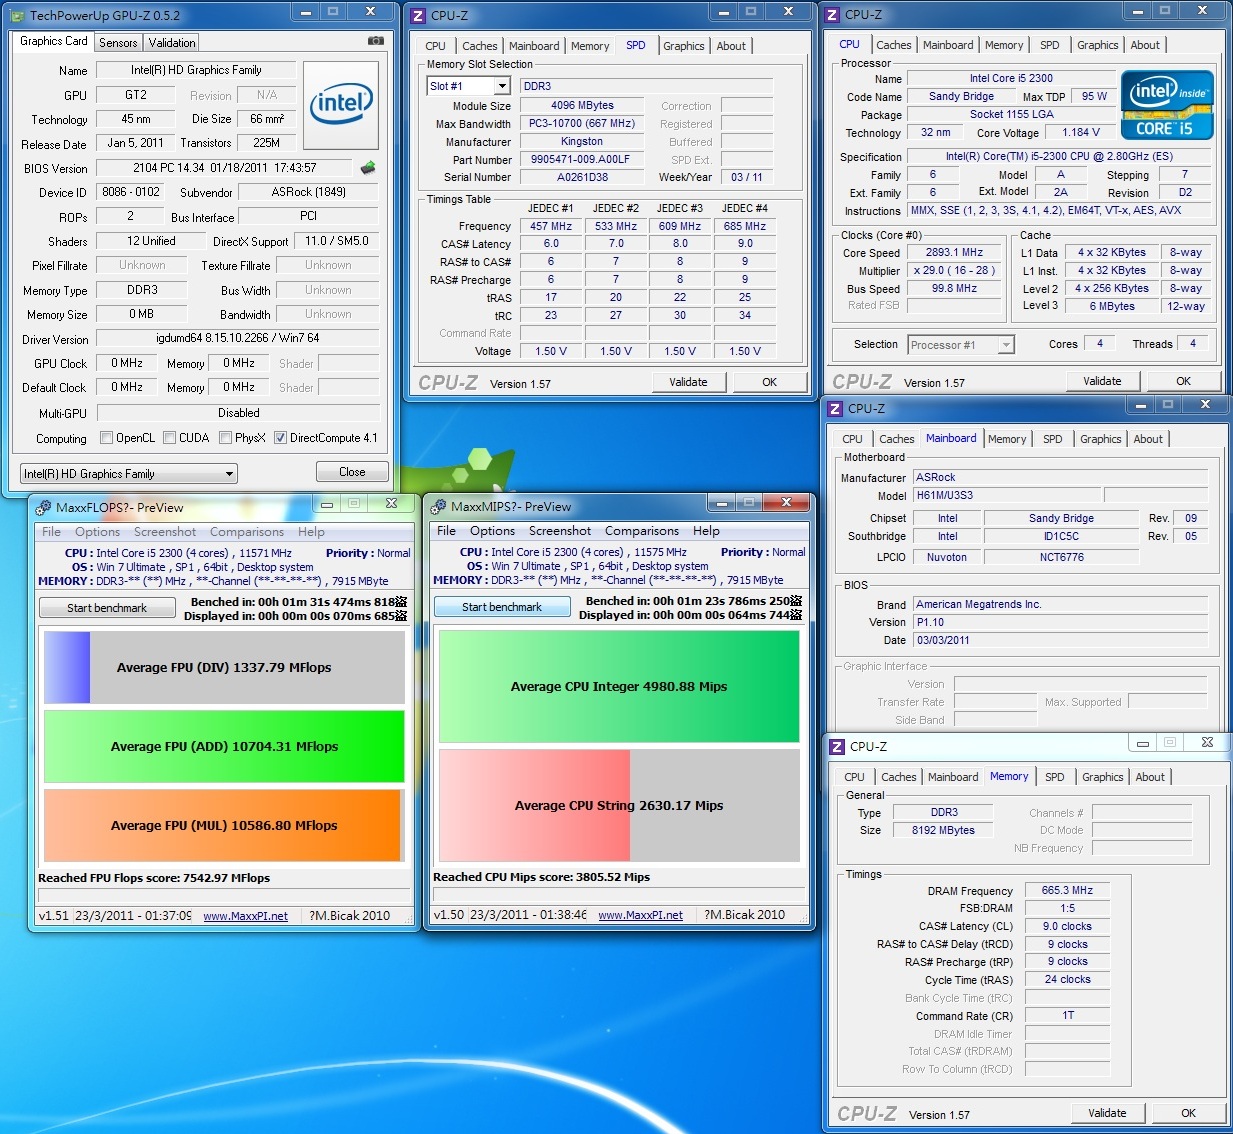Click the Core Speed value '2893.1 MHz'
1233x1134 pixels.
tap(954, 253)
